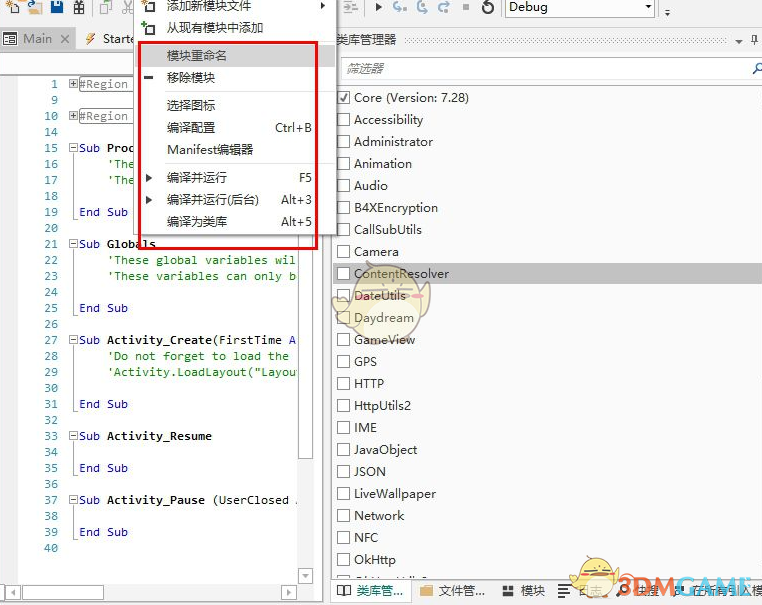Switch to 类库管理器 bottom tab
The width and height of the screenshot is (762, 605).
pyautogui.click(x=370, y=591)
